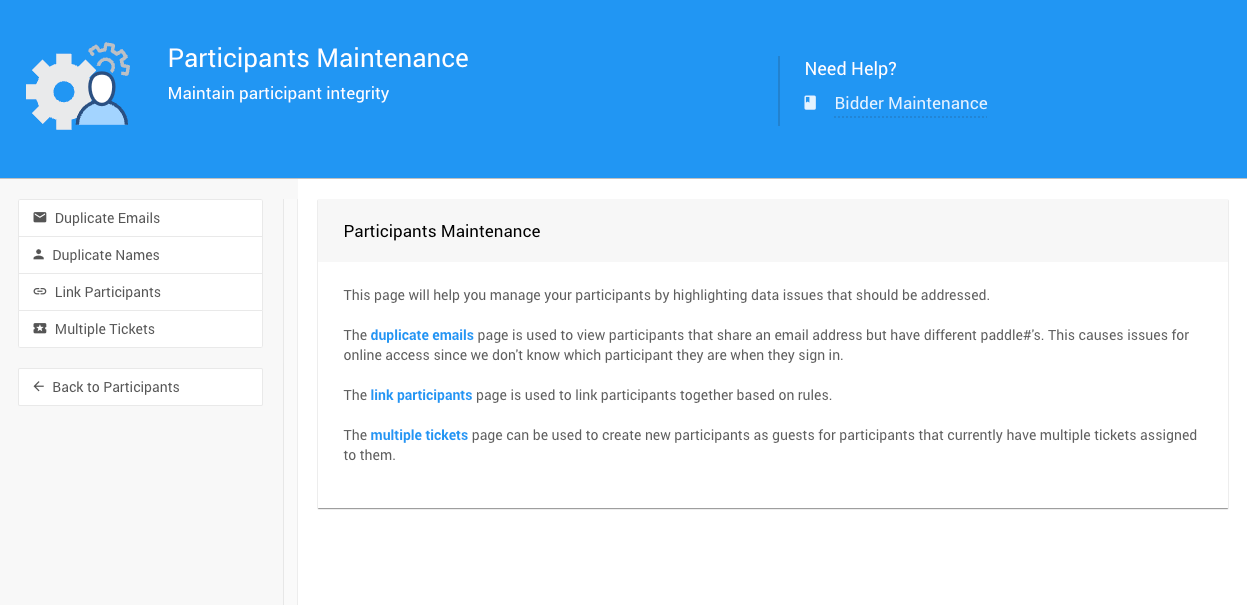1247x605 pixels.
Task: Open Multiple Tickets from the sidebar
Action: coord(105,329)
